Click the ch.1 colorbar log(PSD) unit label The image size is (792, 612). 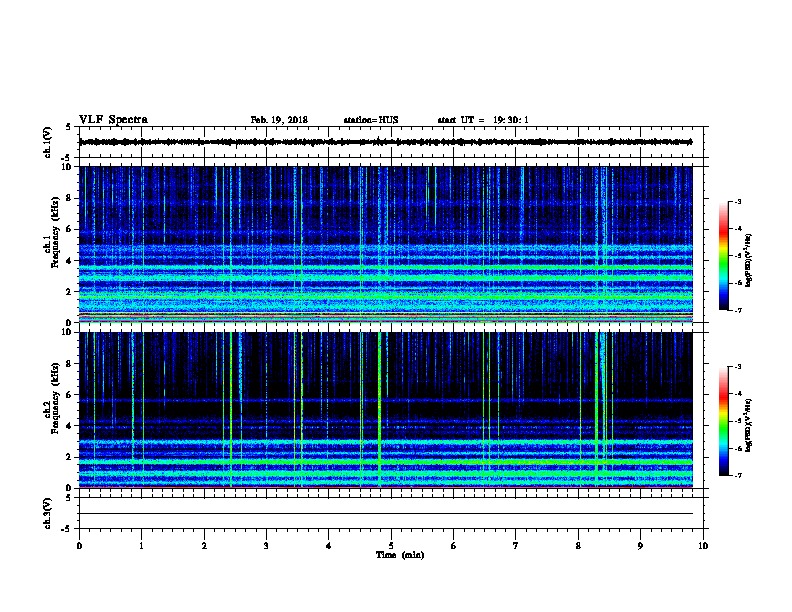[x=749, y=260]
